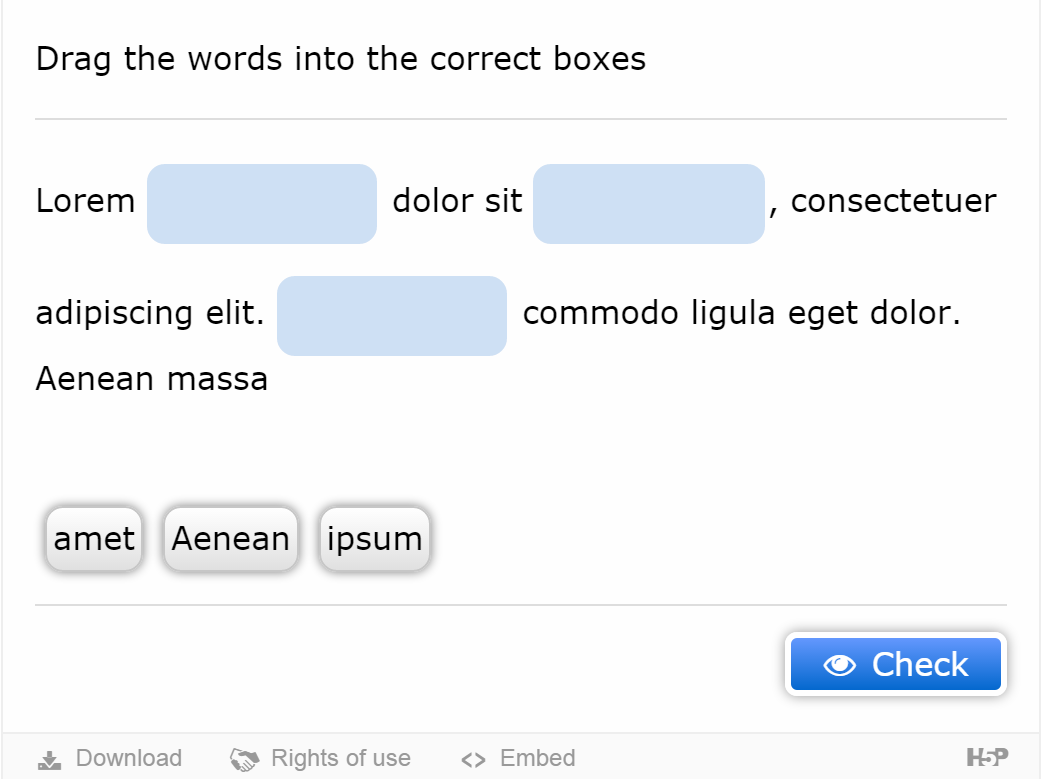Viewport: 1043px width, 779px height.
Task: Click the word "consectetuer" in the sentence
Action: (x=893, y=201)
